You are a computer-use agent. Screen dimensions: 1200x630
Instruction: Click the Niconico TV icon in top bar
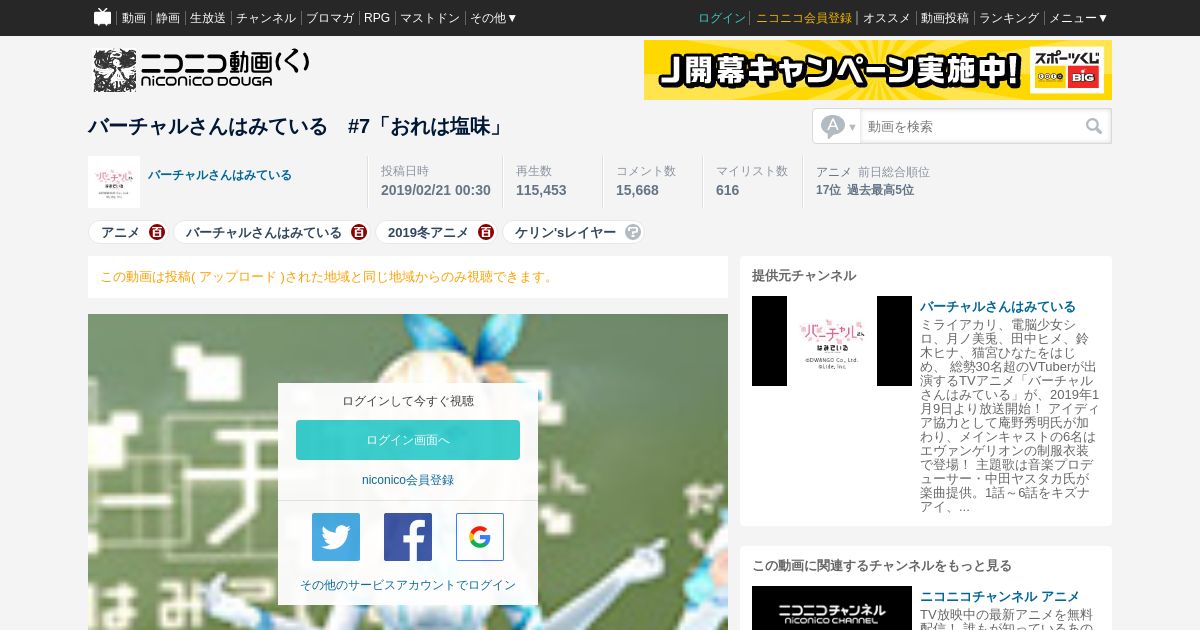coord(102,17)
